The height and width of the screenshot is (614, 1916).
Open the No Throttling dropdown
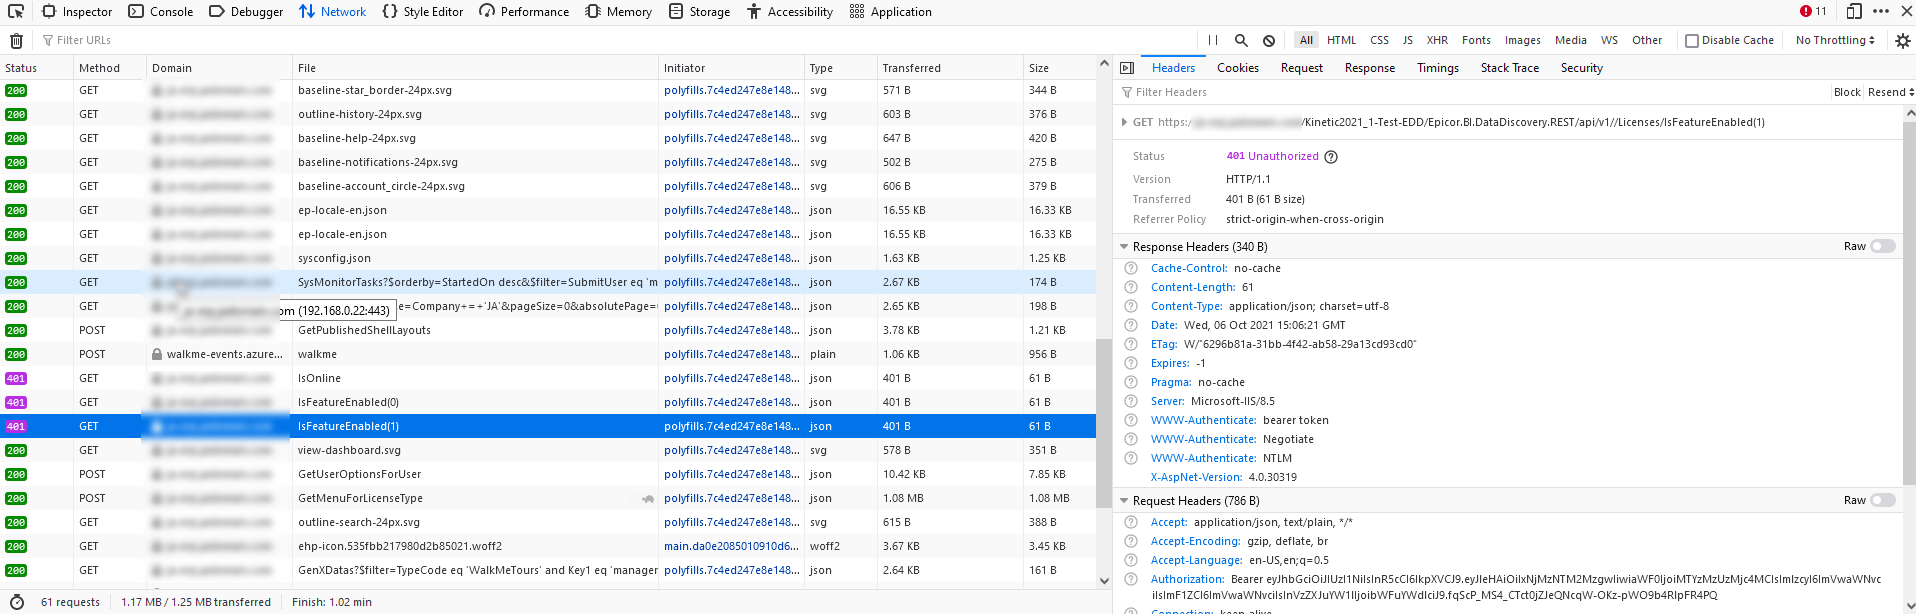(x=1835, y=41)
